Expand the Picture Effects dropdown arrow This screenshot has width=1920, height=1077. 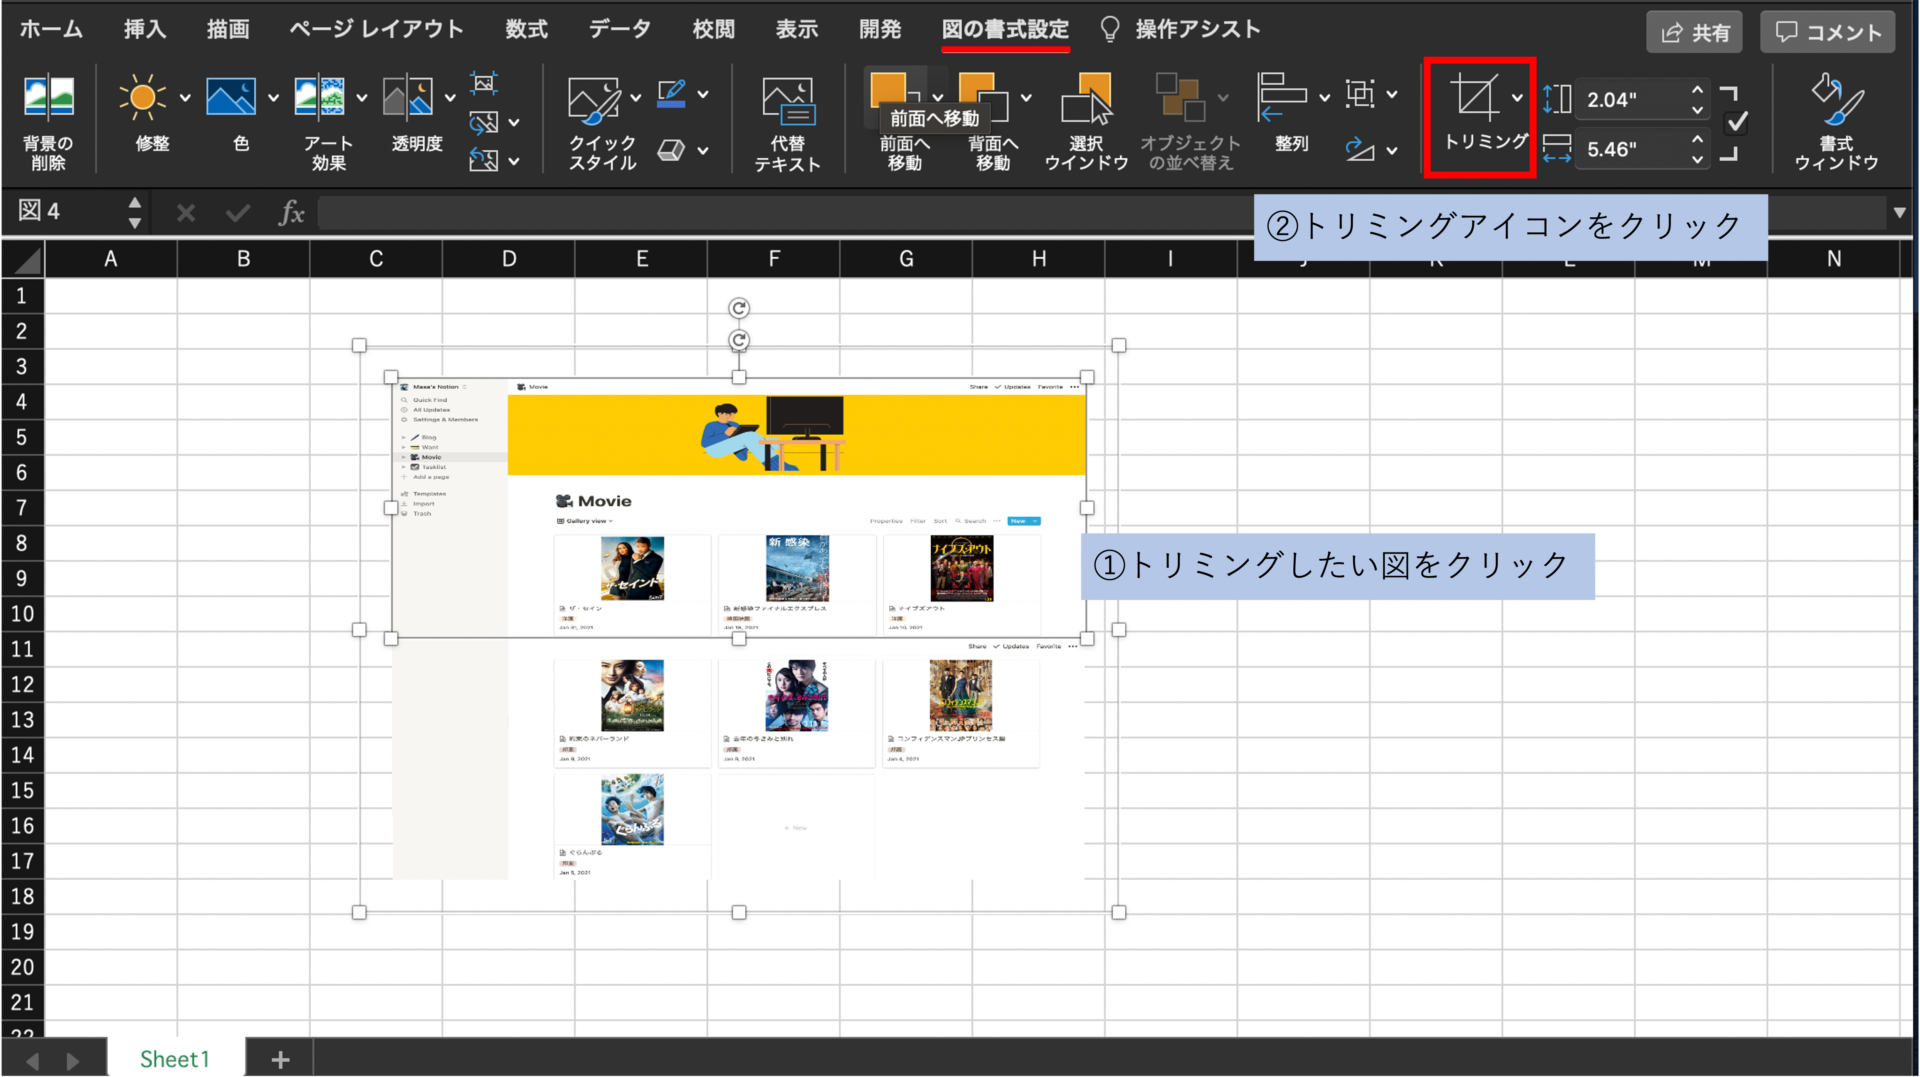click(x=703, y=151)
